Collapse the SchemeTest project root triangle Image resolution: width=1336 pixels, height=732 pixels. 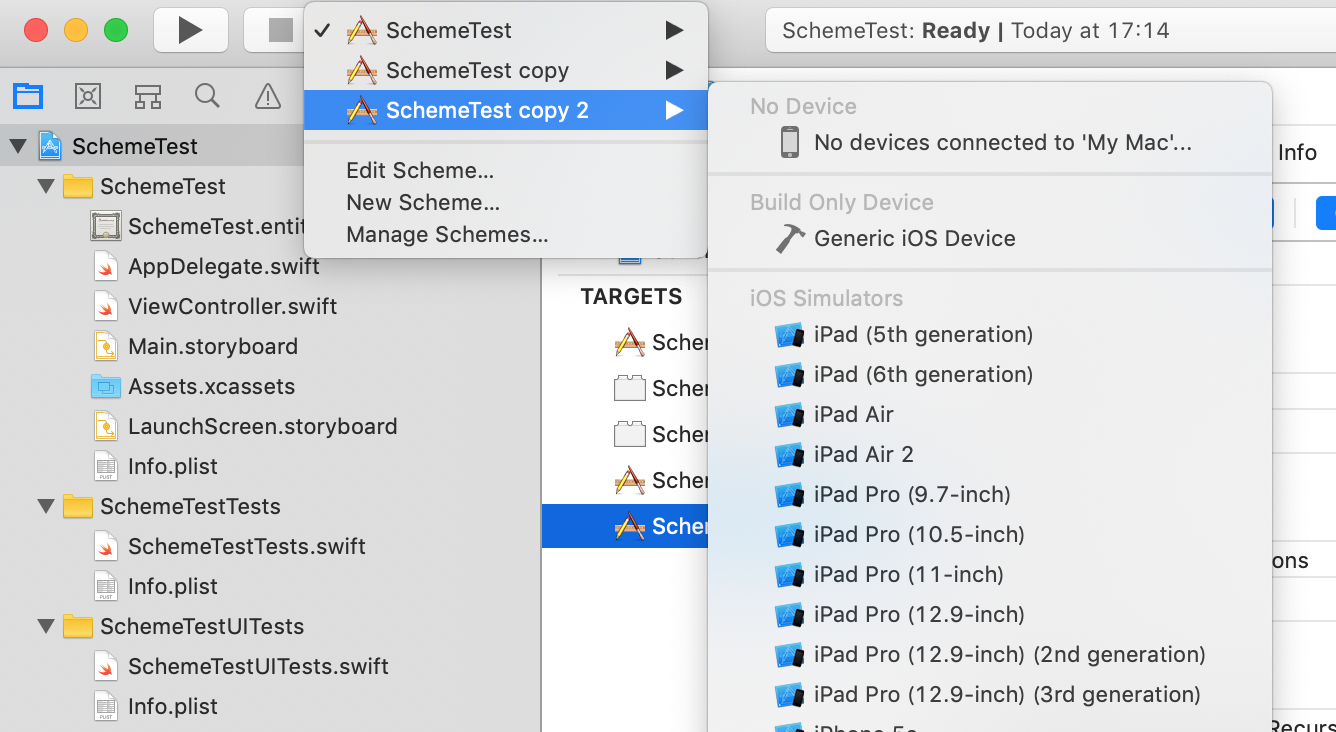pyautogui.click(x=18, y=146)
